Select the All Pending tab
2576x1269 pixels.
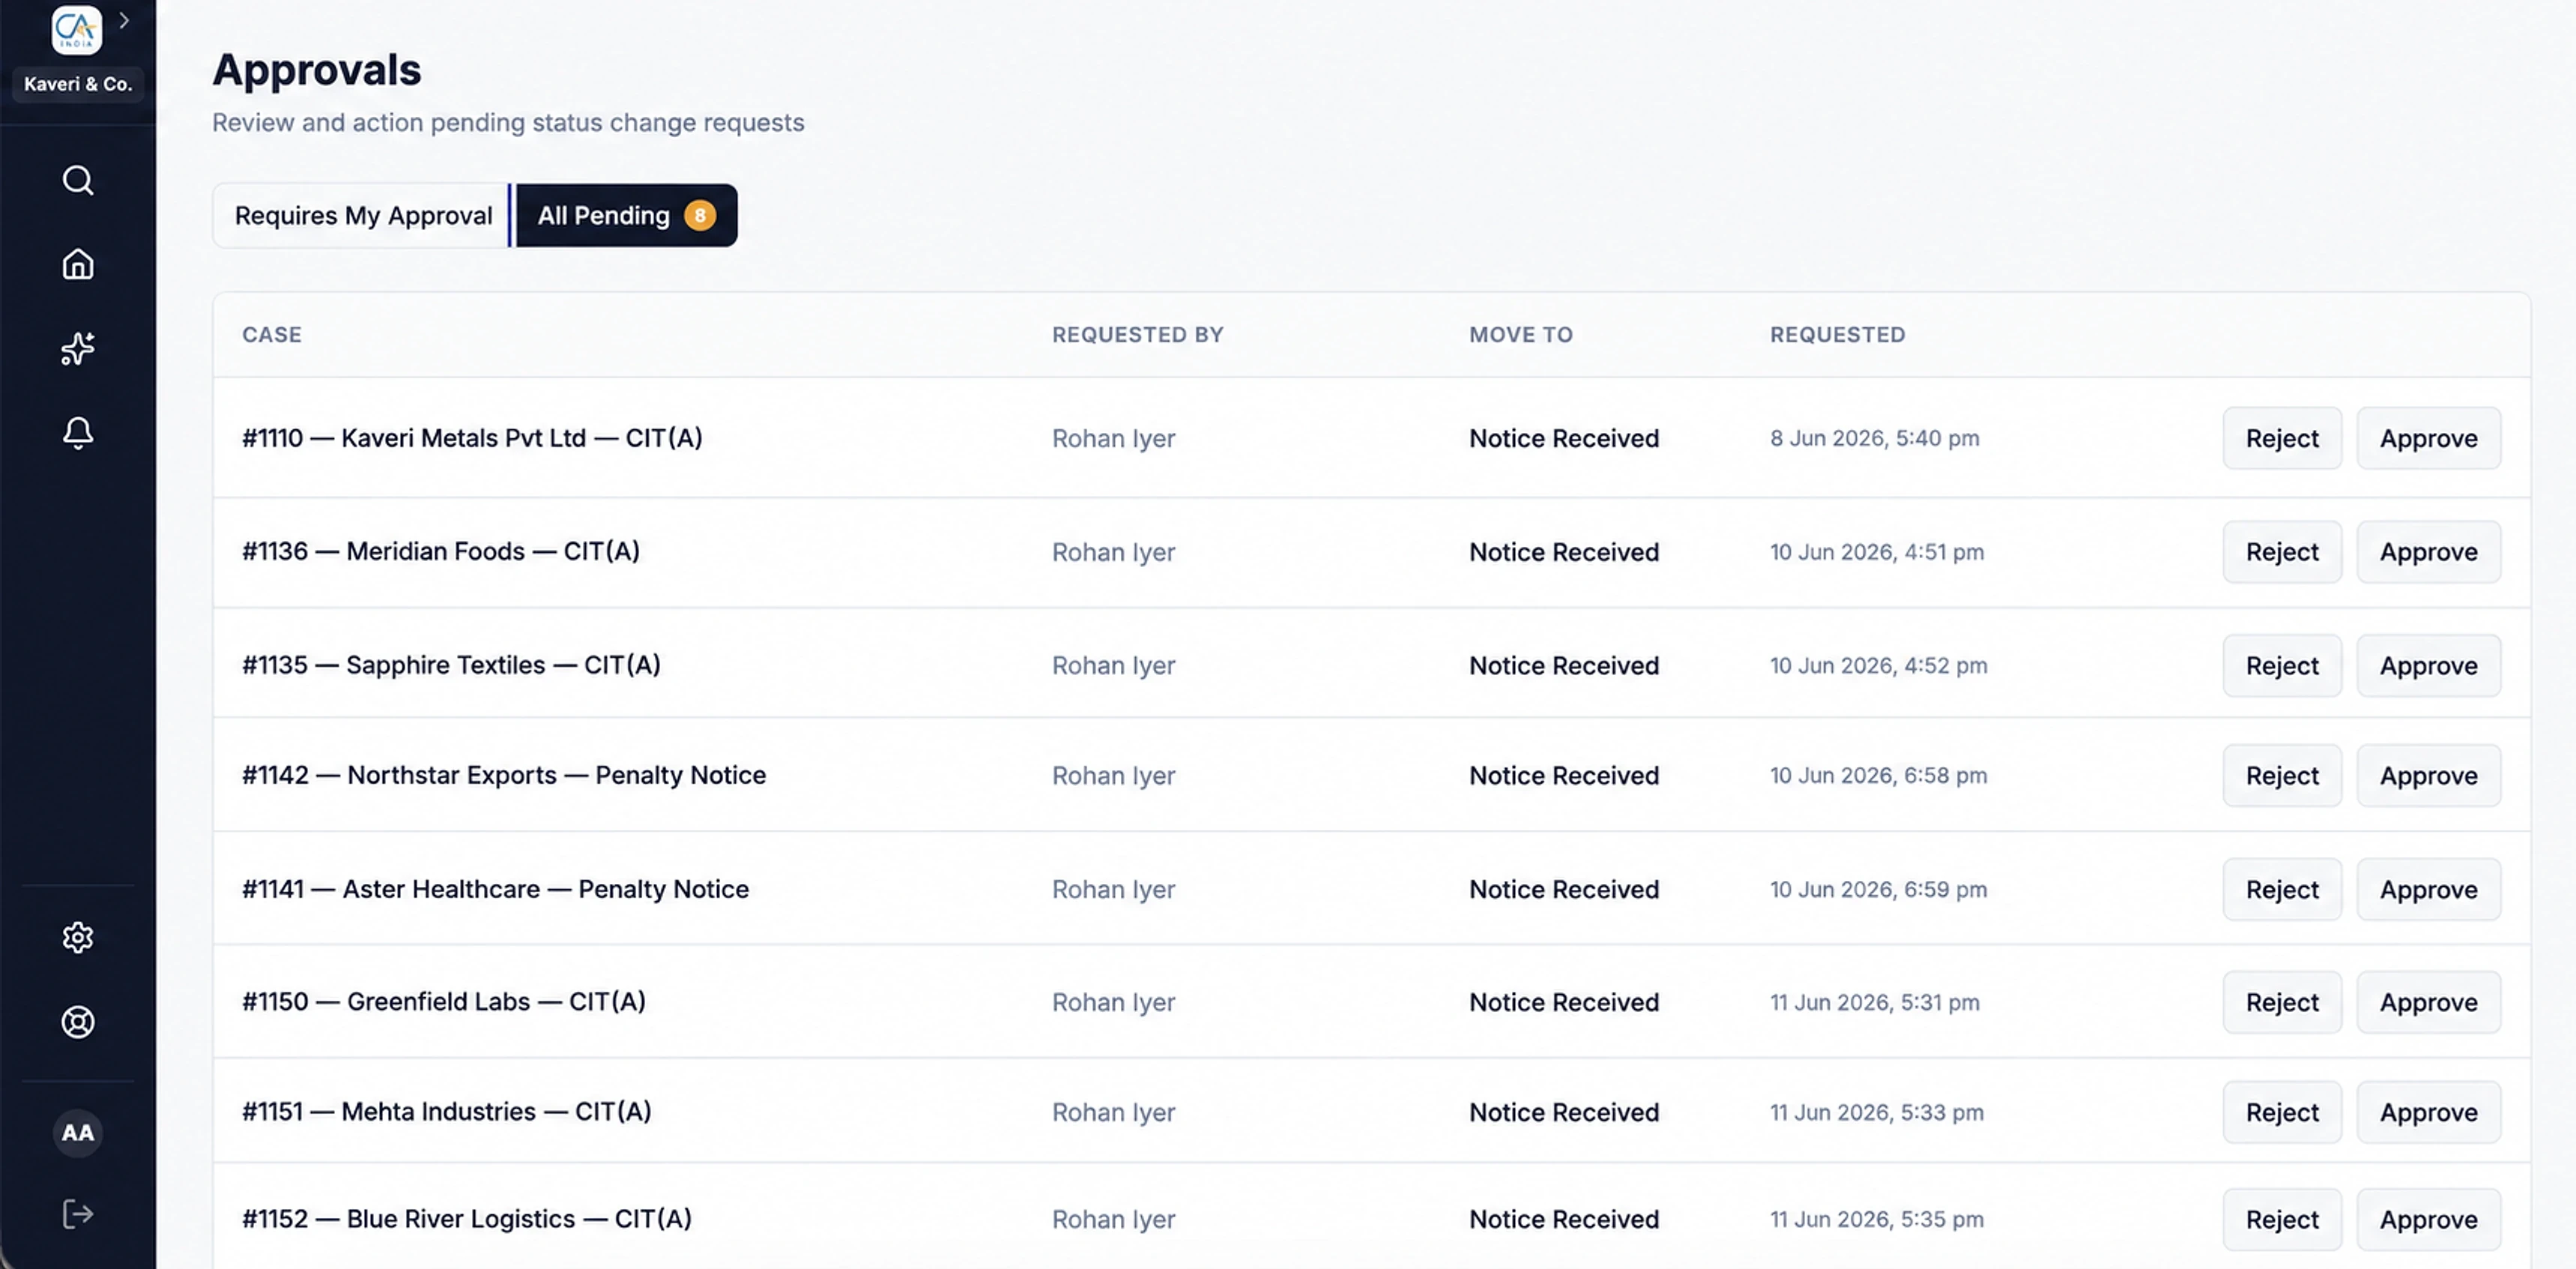(x=626, y=215)
